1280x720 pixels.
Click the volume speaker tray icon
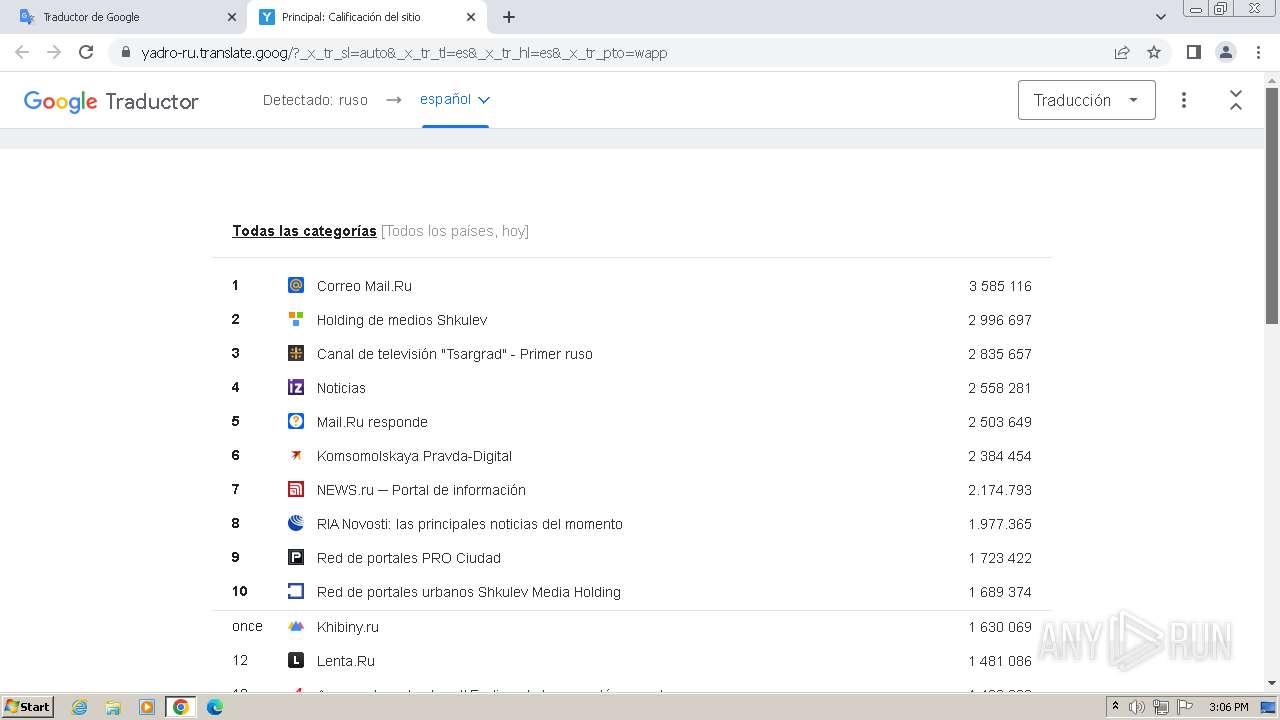click(1137, 707)
